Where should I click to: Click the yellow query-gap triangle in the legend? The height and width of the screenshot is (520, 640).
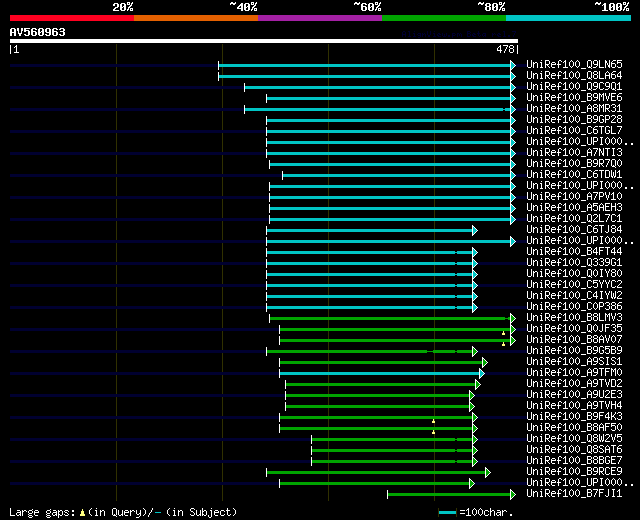pos(82,513)
